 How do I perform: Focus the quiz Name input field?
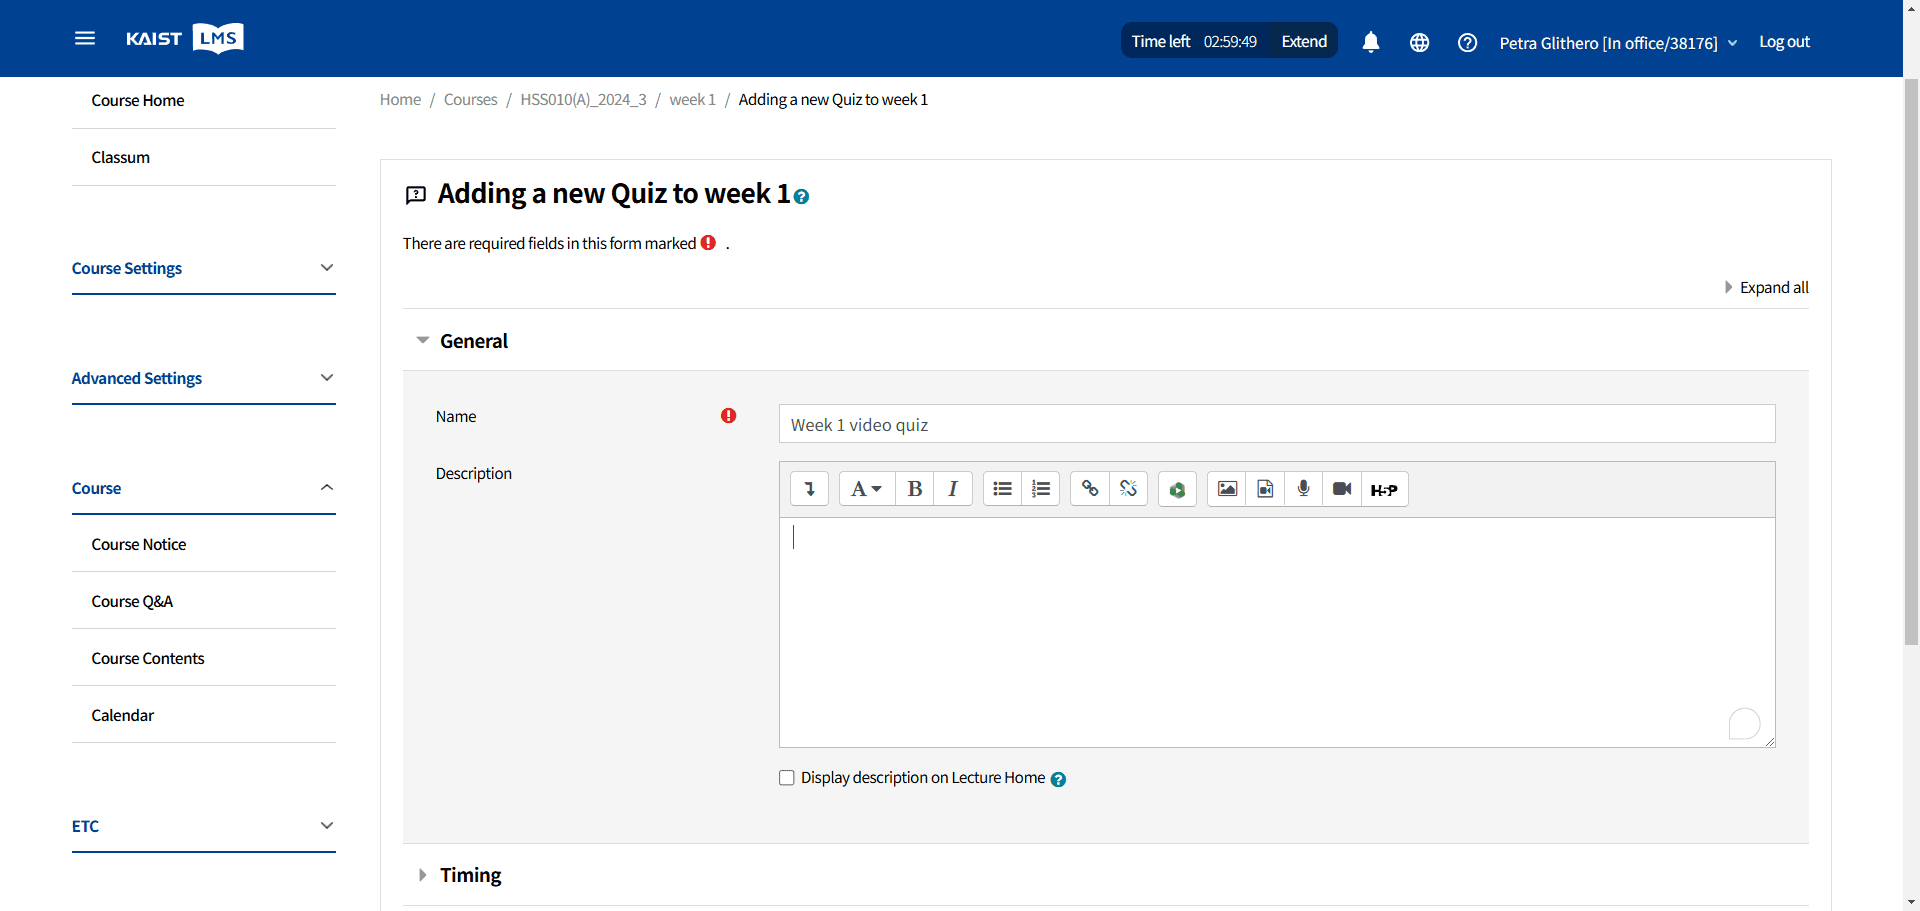pyautogui.click(x=1277, y=424)
